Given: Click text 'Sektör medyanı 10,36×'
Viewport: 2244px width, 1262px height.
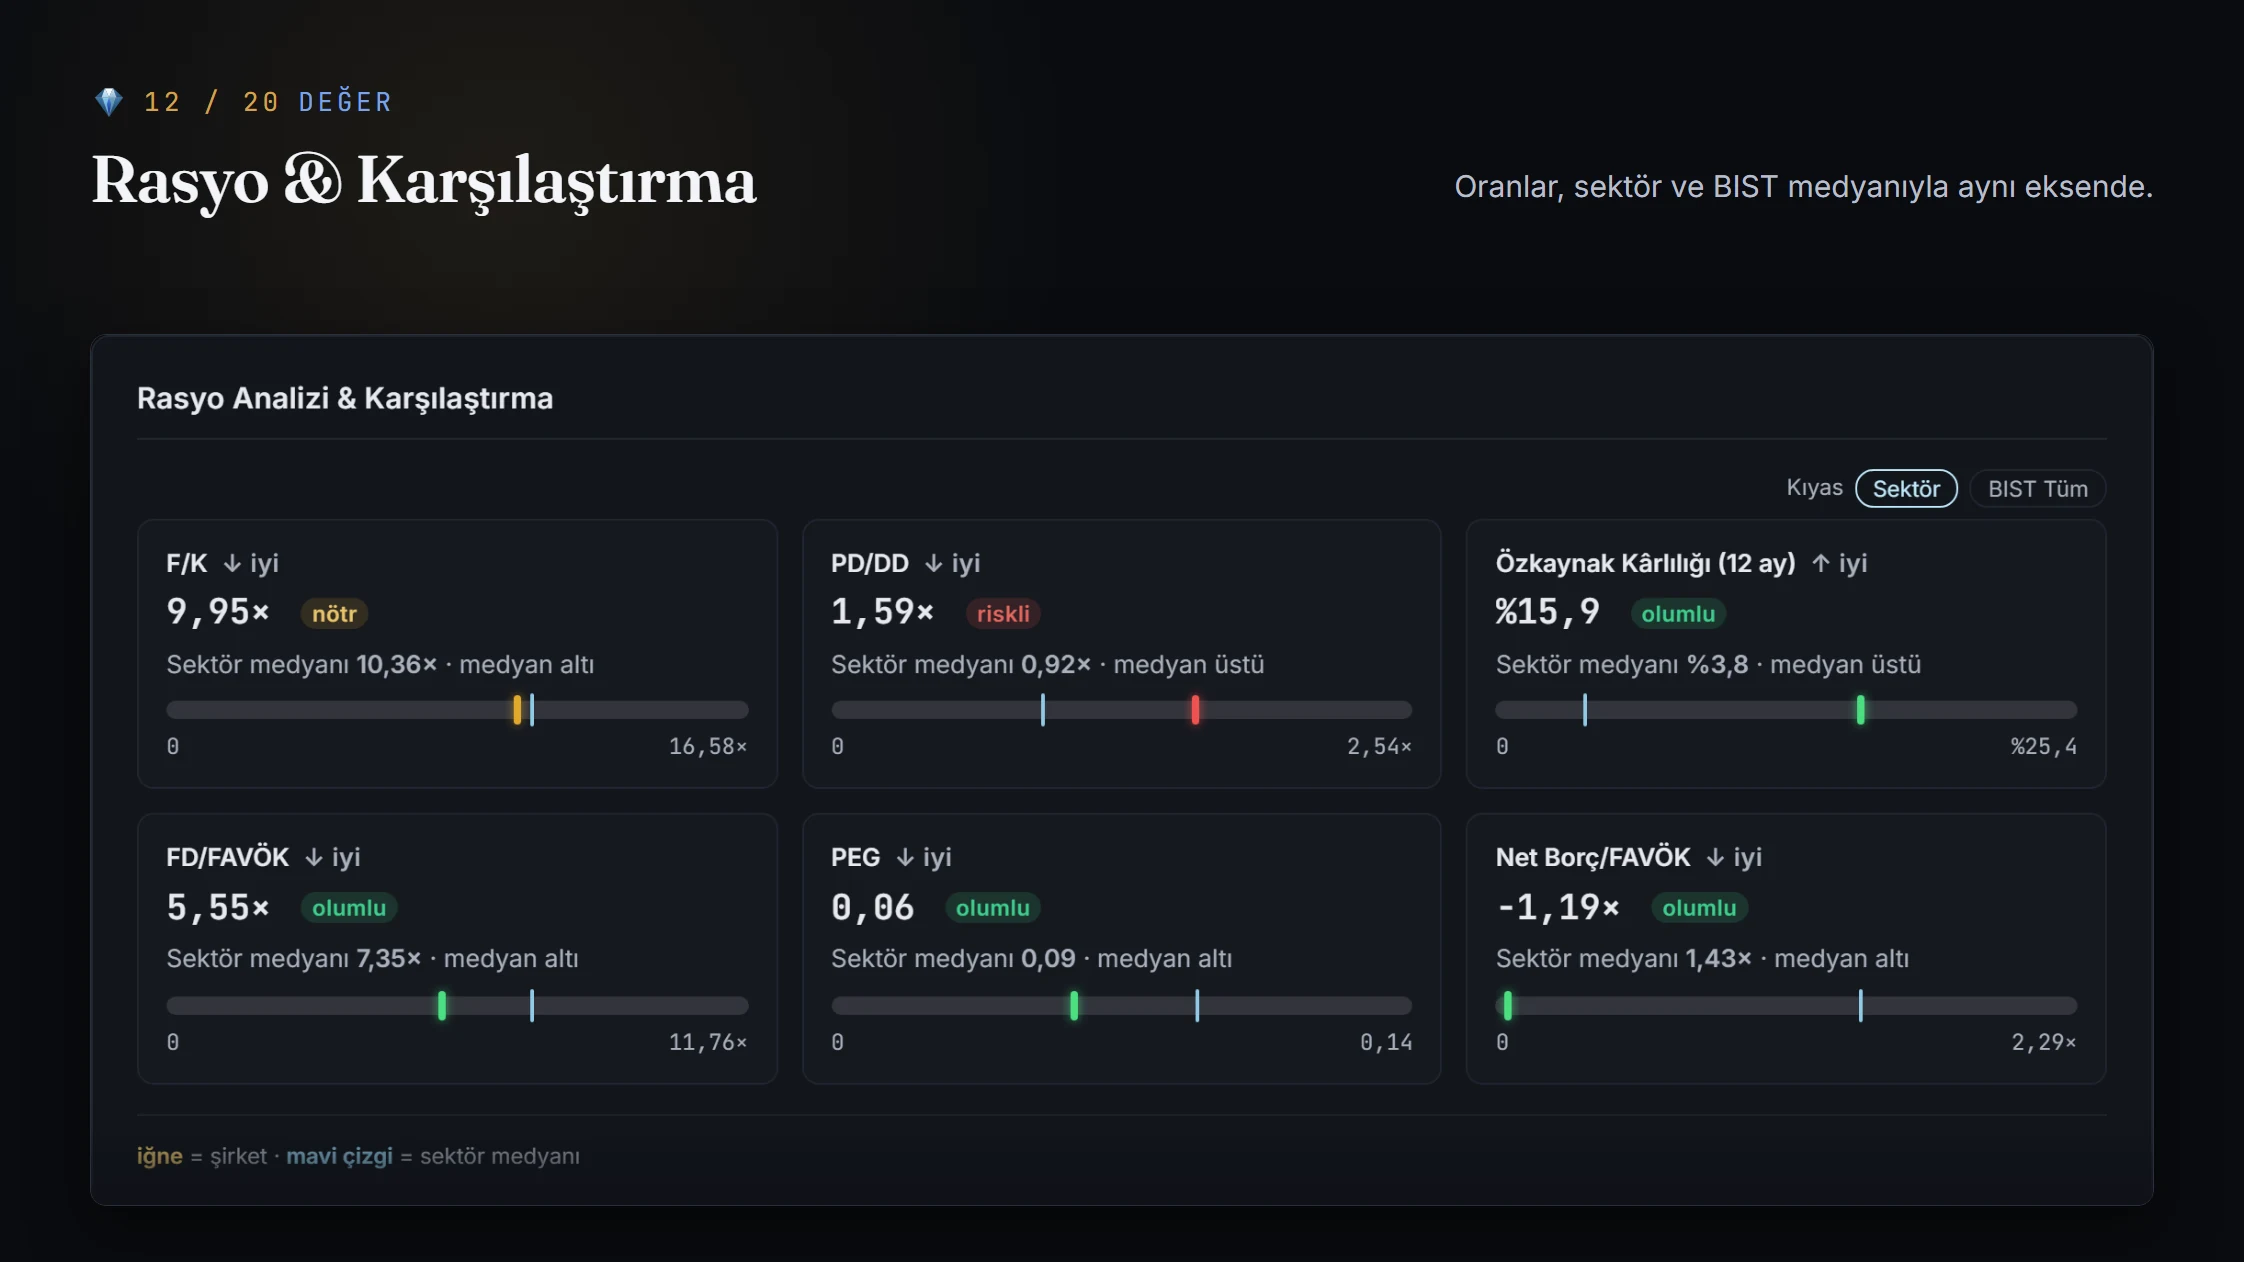Looking at the screenshot, I should click(x=302, y=665).
